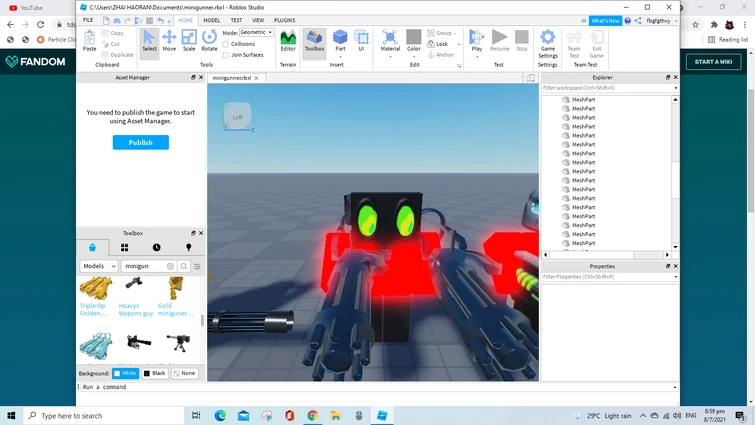
Task: Select the Rotate tool
Action: click(x=209, y=40)
